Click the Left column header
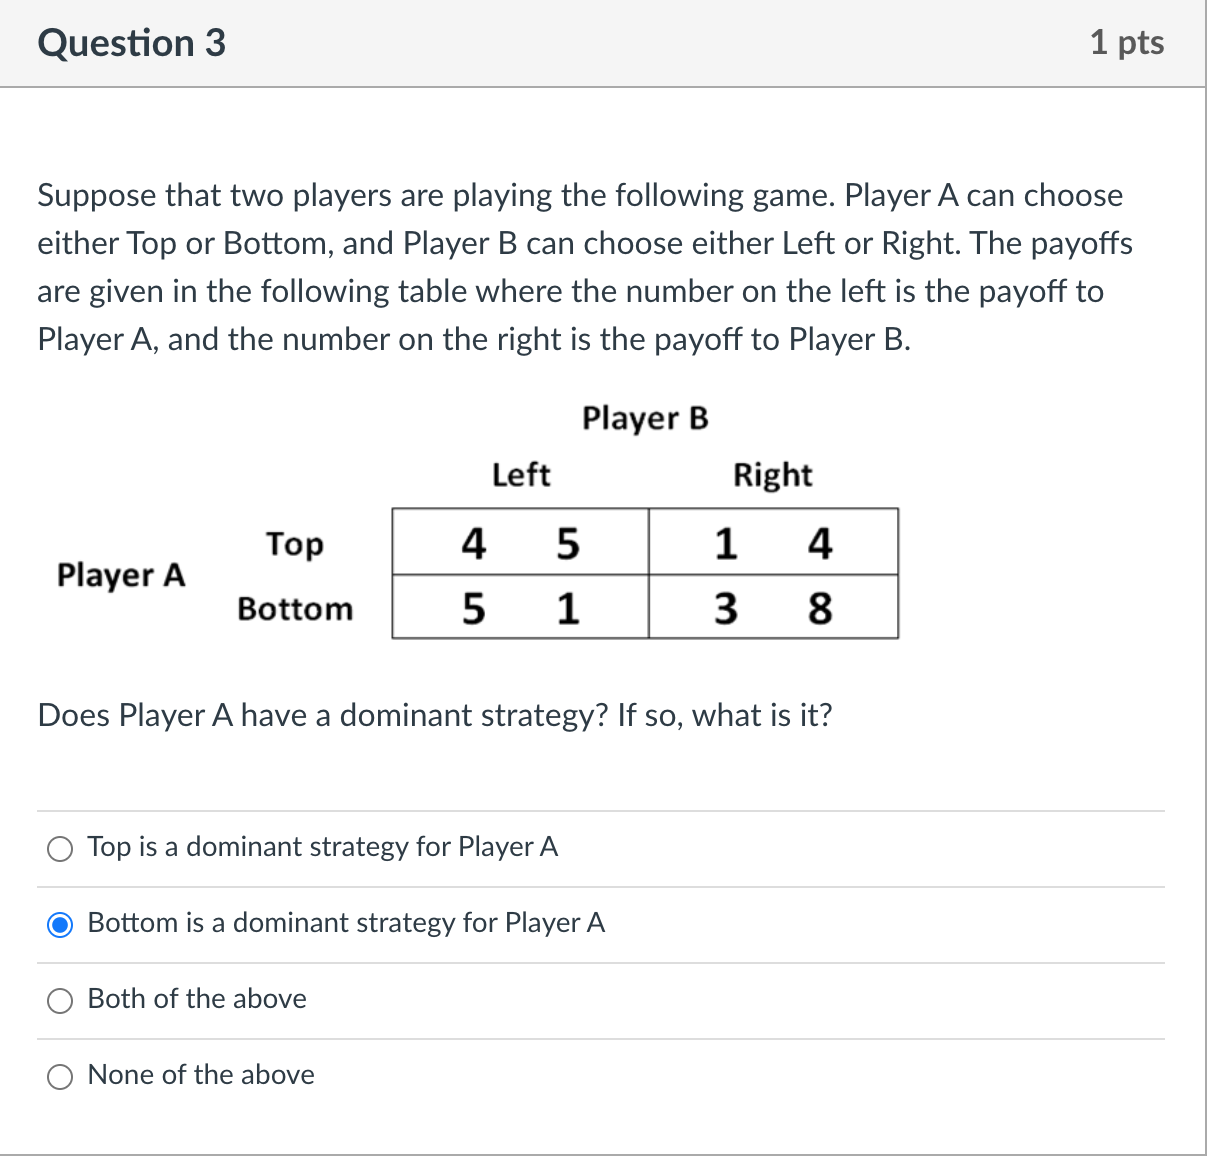The width and height of the screenshot is (1211, 1169). click(x=519, y=476)
